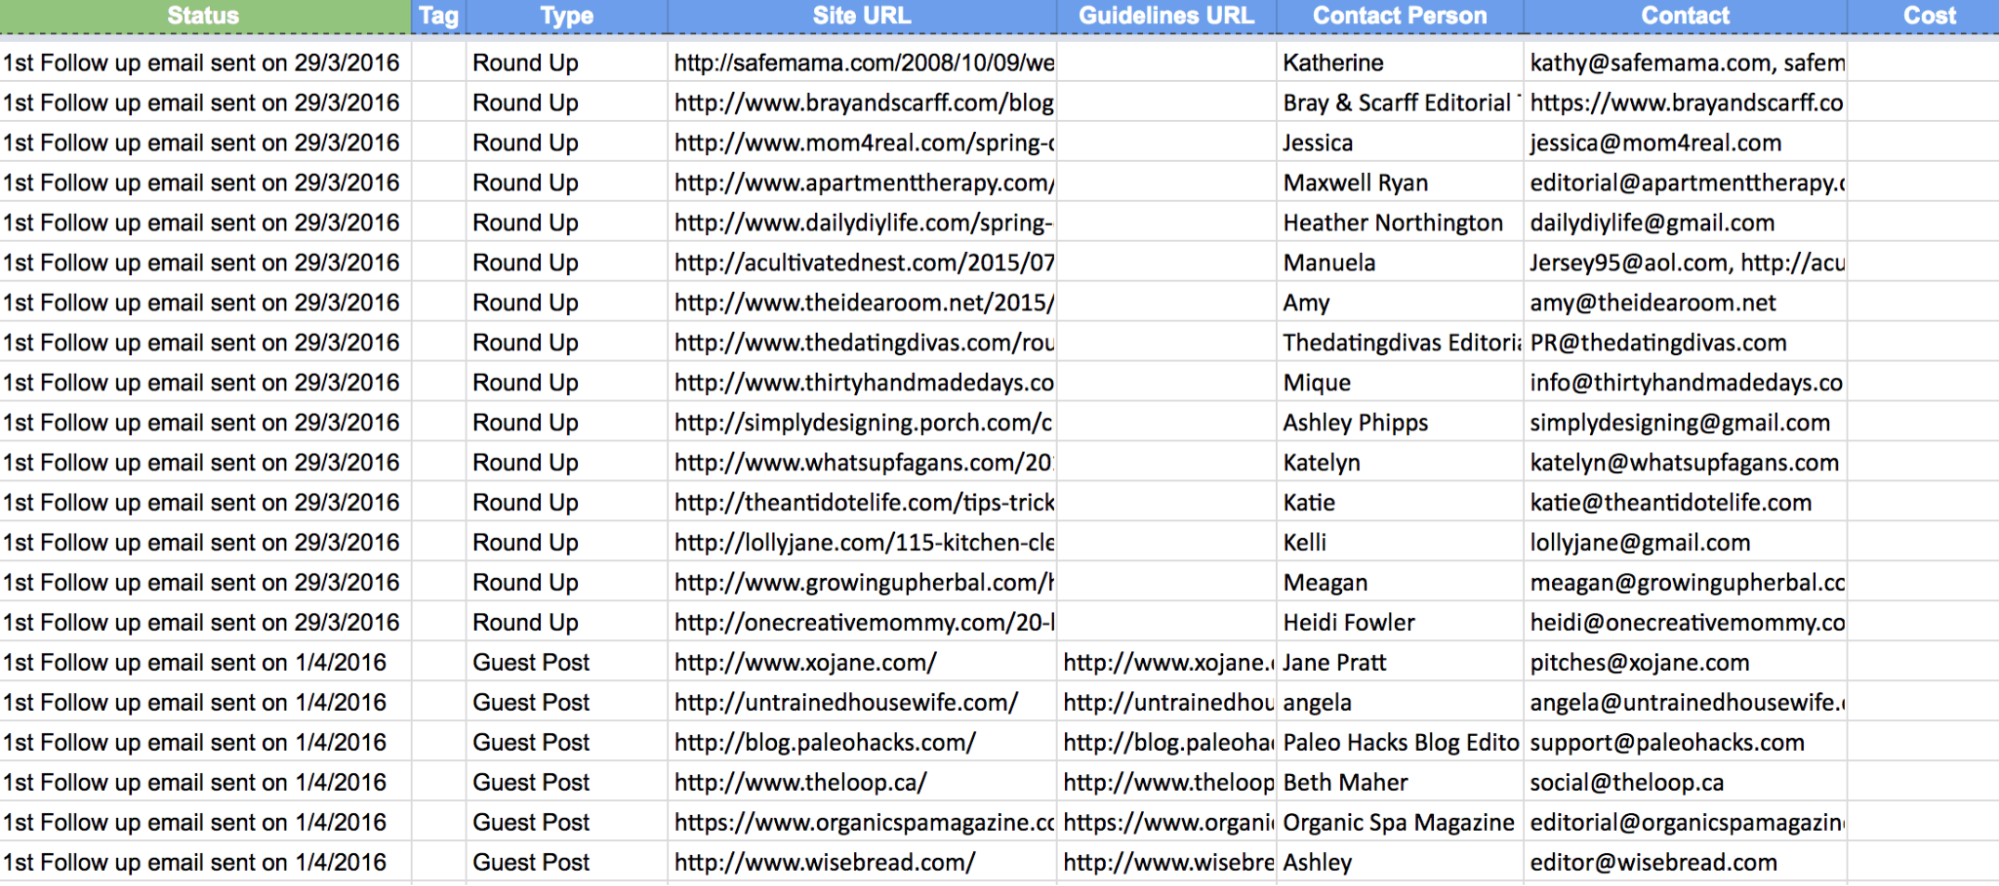This screenshot has height=886, width=1999.
Task: Select the onecreativemommy.com URL cell
Action: pyautogui.click(x=862, y=623)
